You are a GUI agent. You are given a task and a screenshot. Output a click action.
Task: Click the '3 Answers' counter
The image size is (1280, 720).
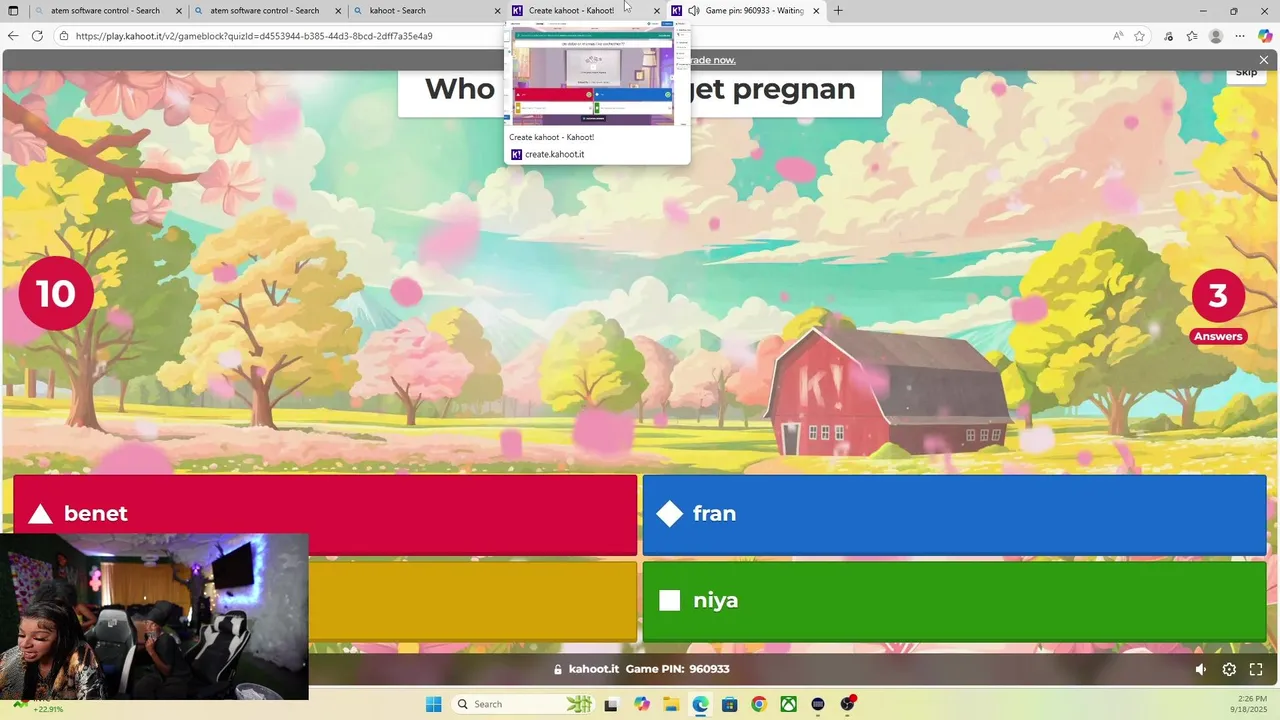[x=1218, y=306]
